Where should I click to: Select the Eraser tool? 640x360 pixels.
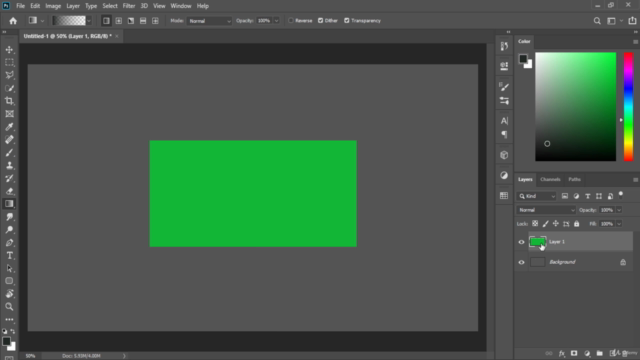click(9, 191)
